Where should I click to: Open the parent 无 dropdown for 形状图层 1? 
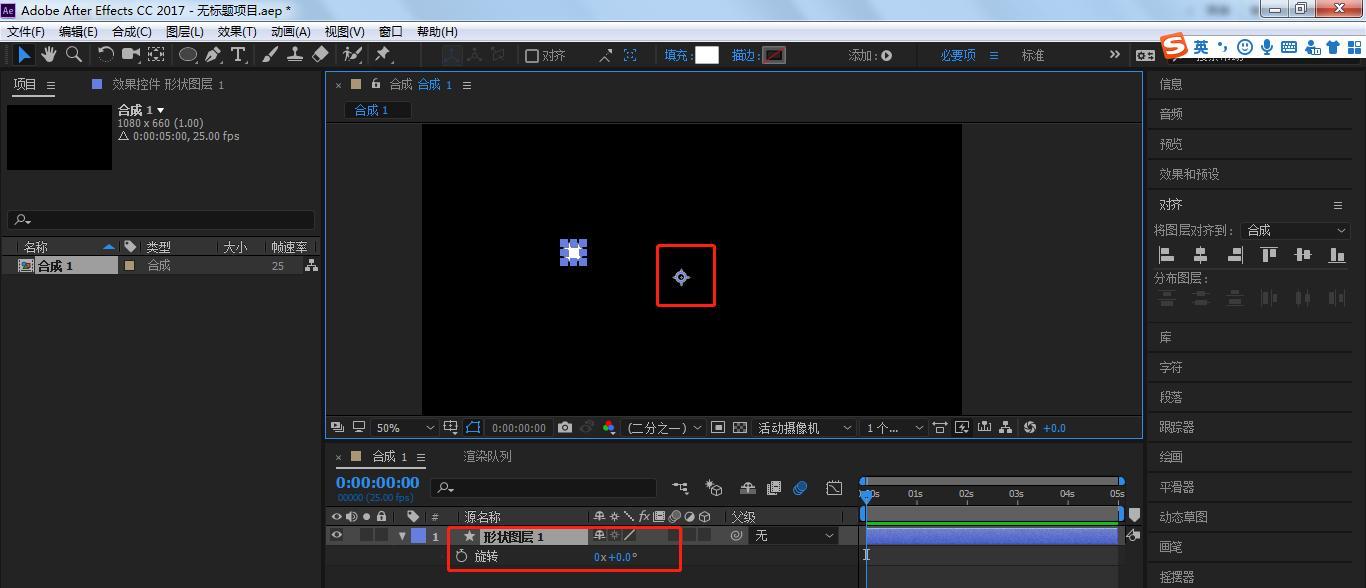(794, 536)
